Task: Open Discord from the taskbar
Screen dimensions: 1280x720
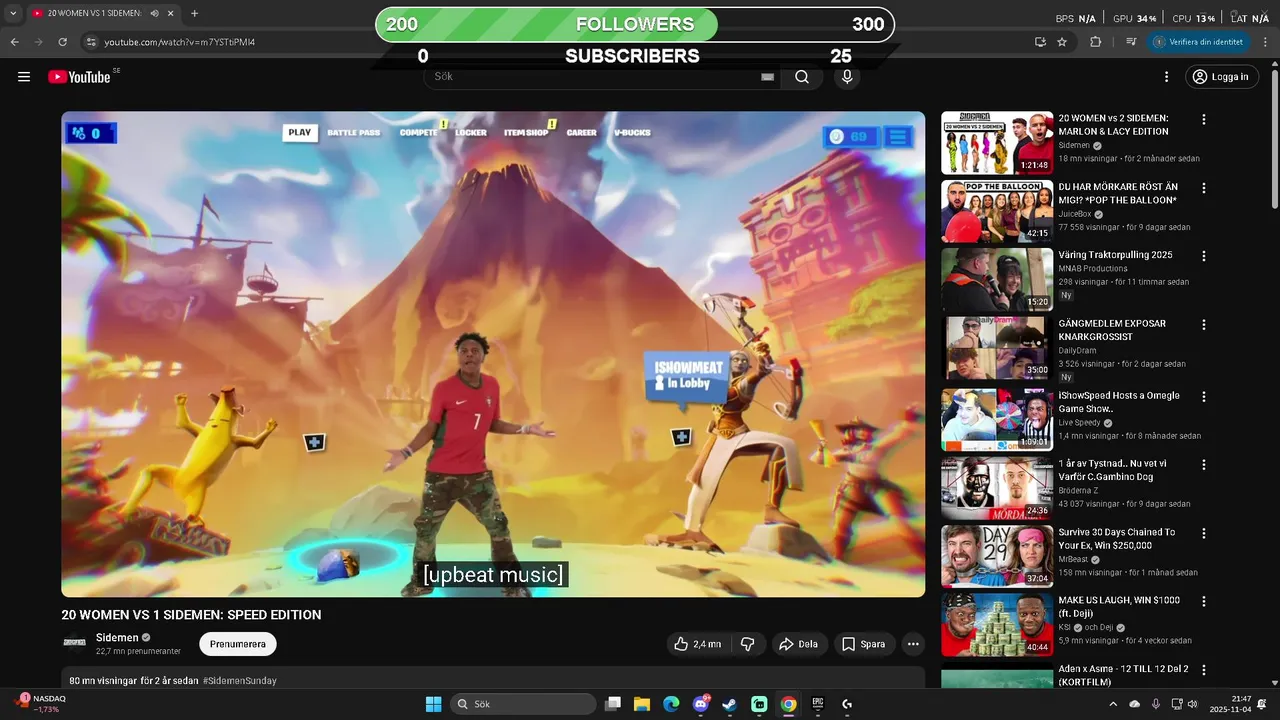Action: [x=701, y=704]
